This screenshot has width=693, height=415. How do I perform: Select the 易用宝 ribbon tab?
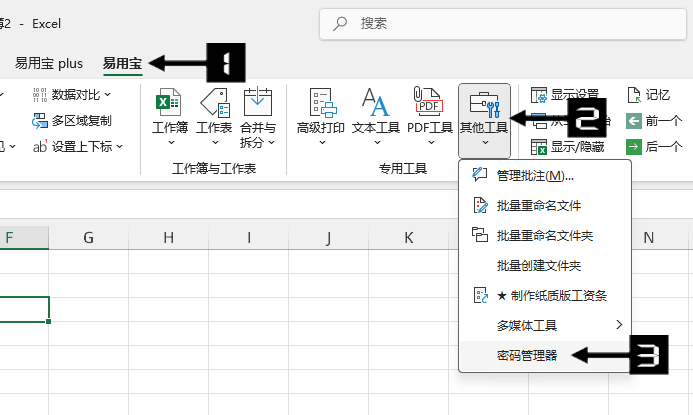[122, 63]
